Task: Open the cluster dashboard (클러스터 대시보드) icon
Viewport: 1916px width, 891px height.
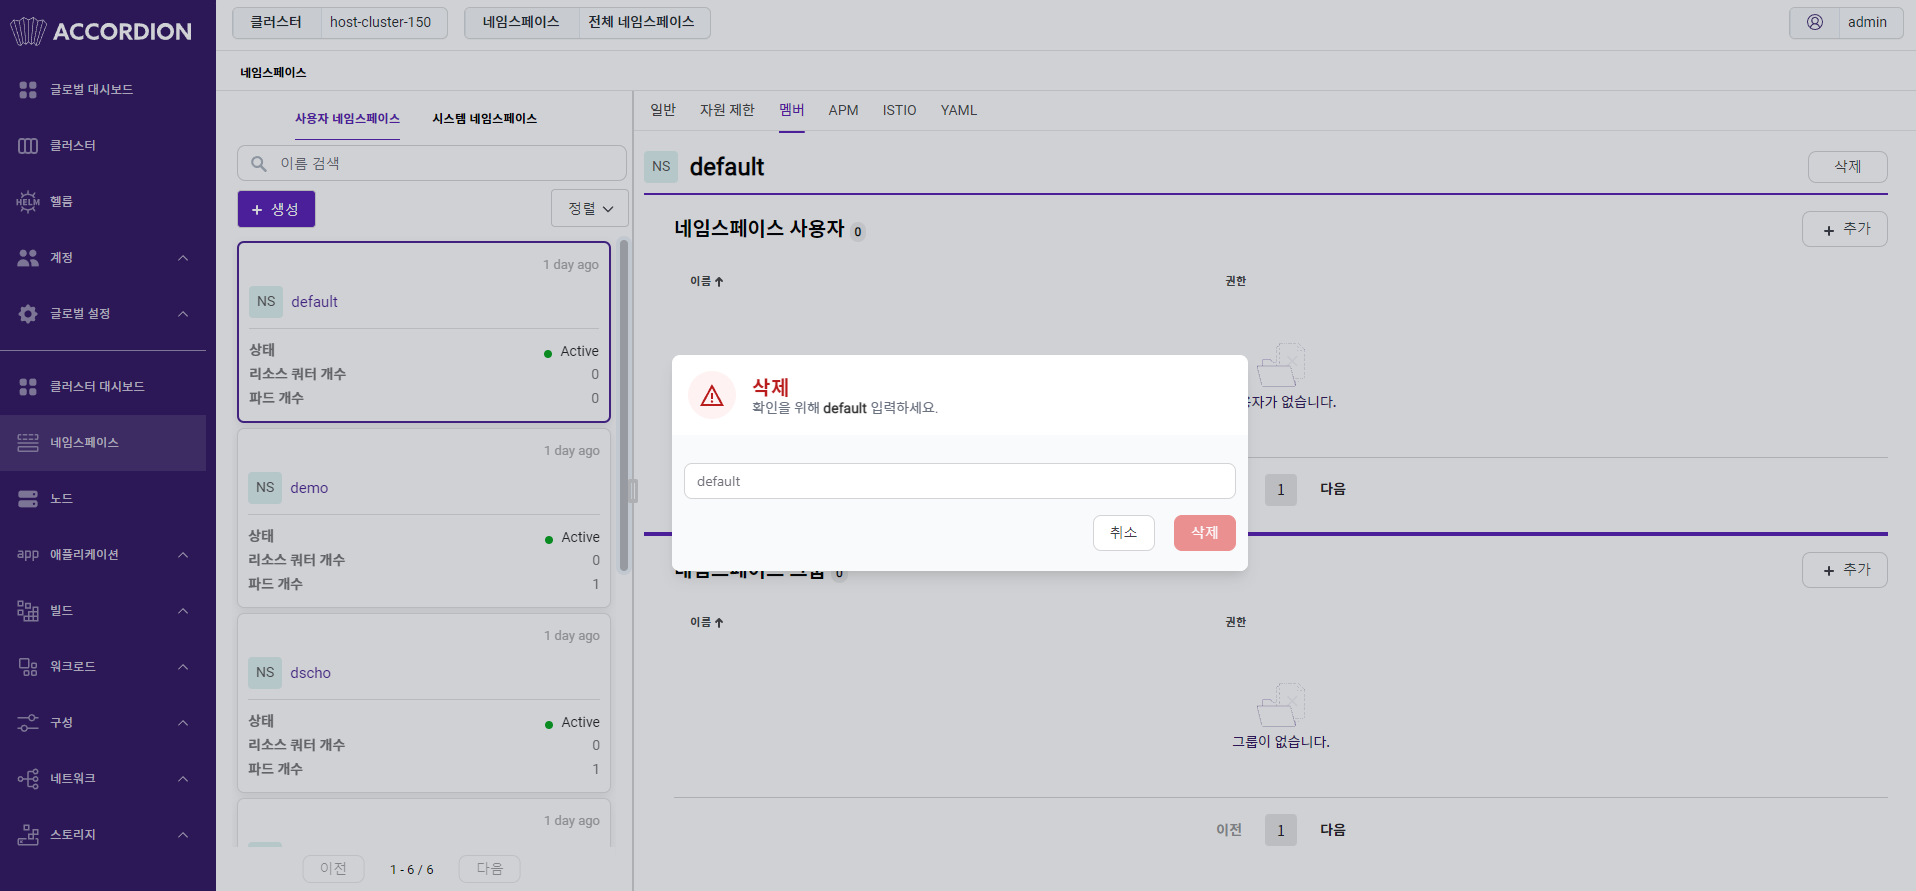Action: pyautogui.click(x=28, y=387)
